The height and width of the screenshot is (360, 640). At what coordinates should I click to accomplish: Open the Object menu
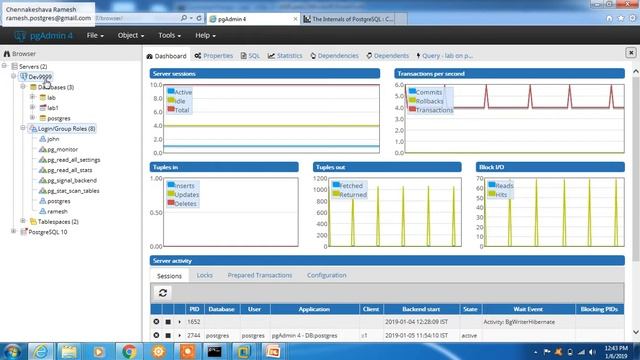click(131, 36)
